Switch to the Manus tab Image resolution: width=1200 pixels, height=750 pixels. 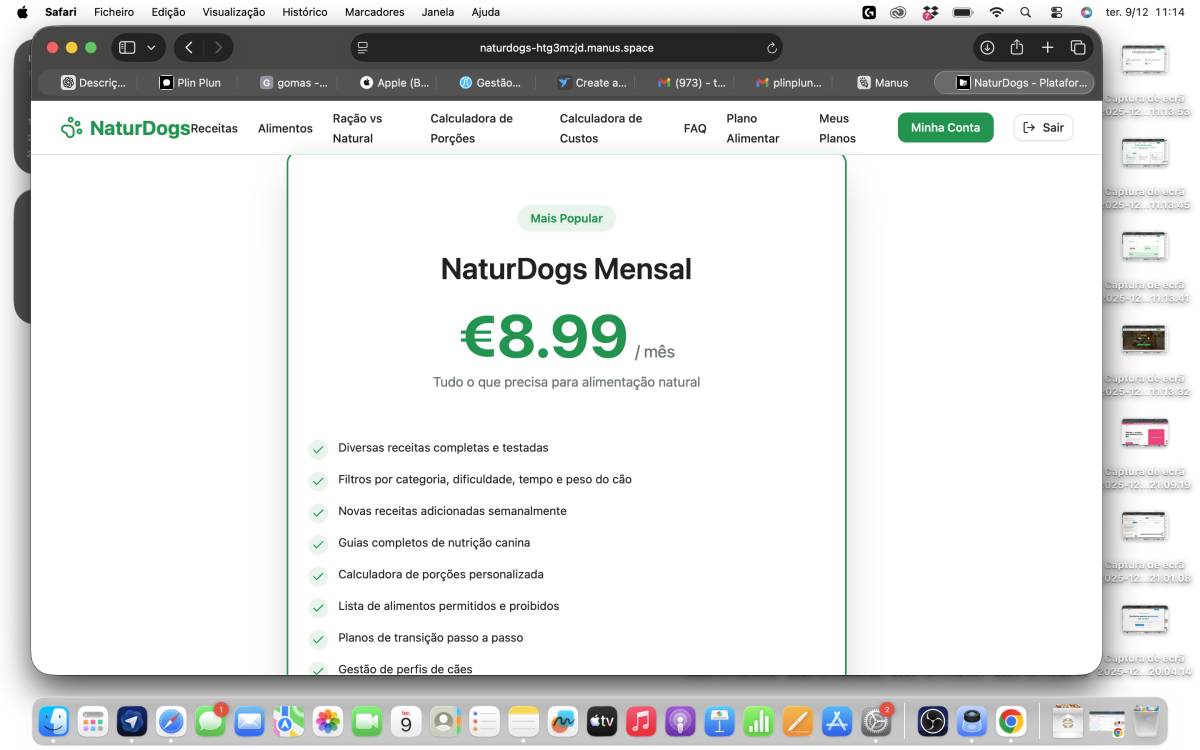(882, 83)
